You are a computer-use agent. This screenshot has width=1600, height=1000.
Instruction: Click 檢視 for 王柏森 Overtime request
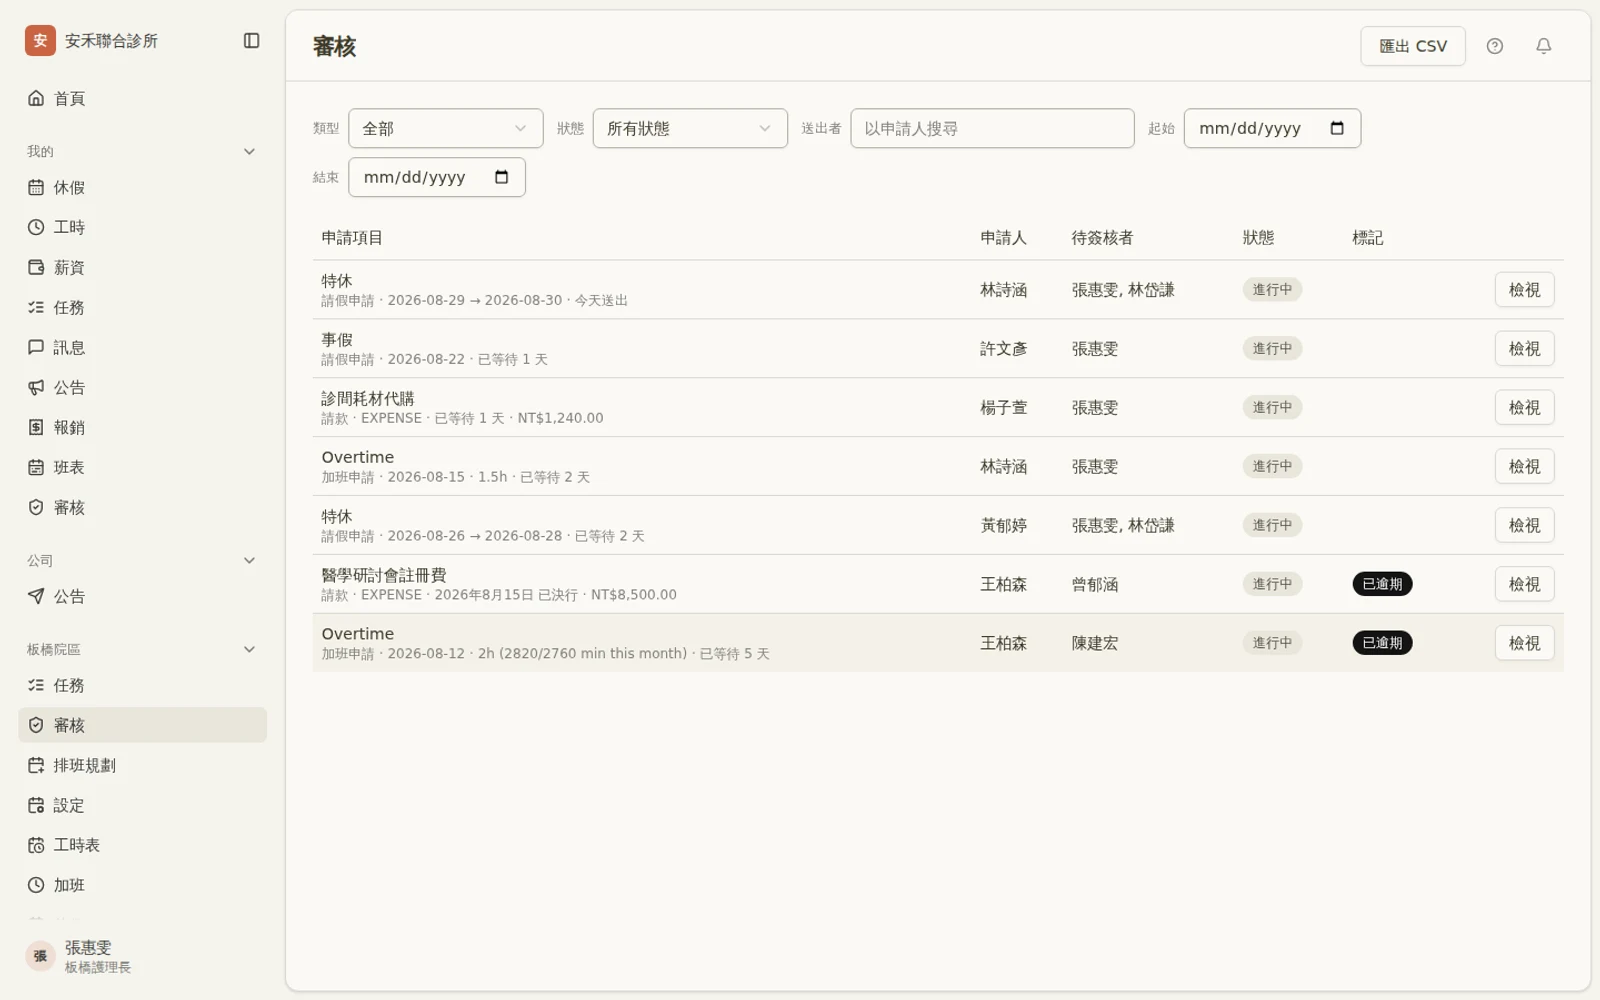pos(1524,643)
